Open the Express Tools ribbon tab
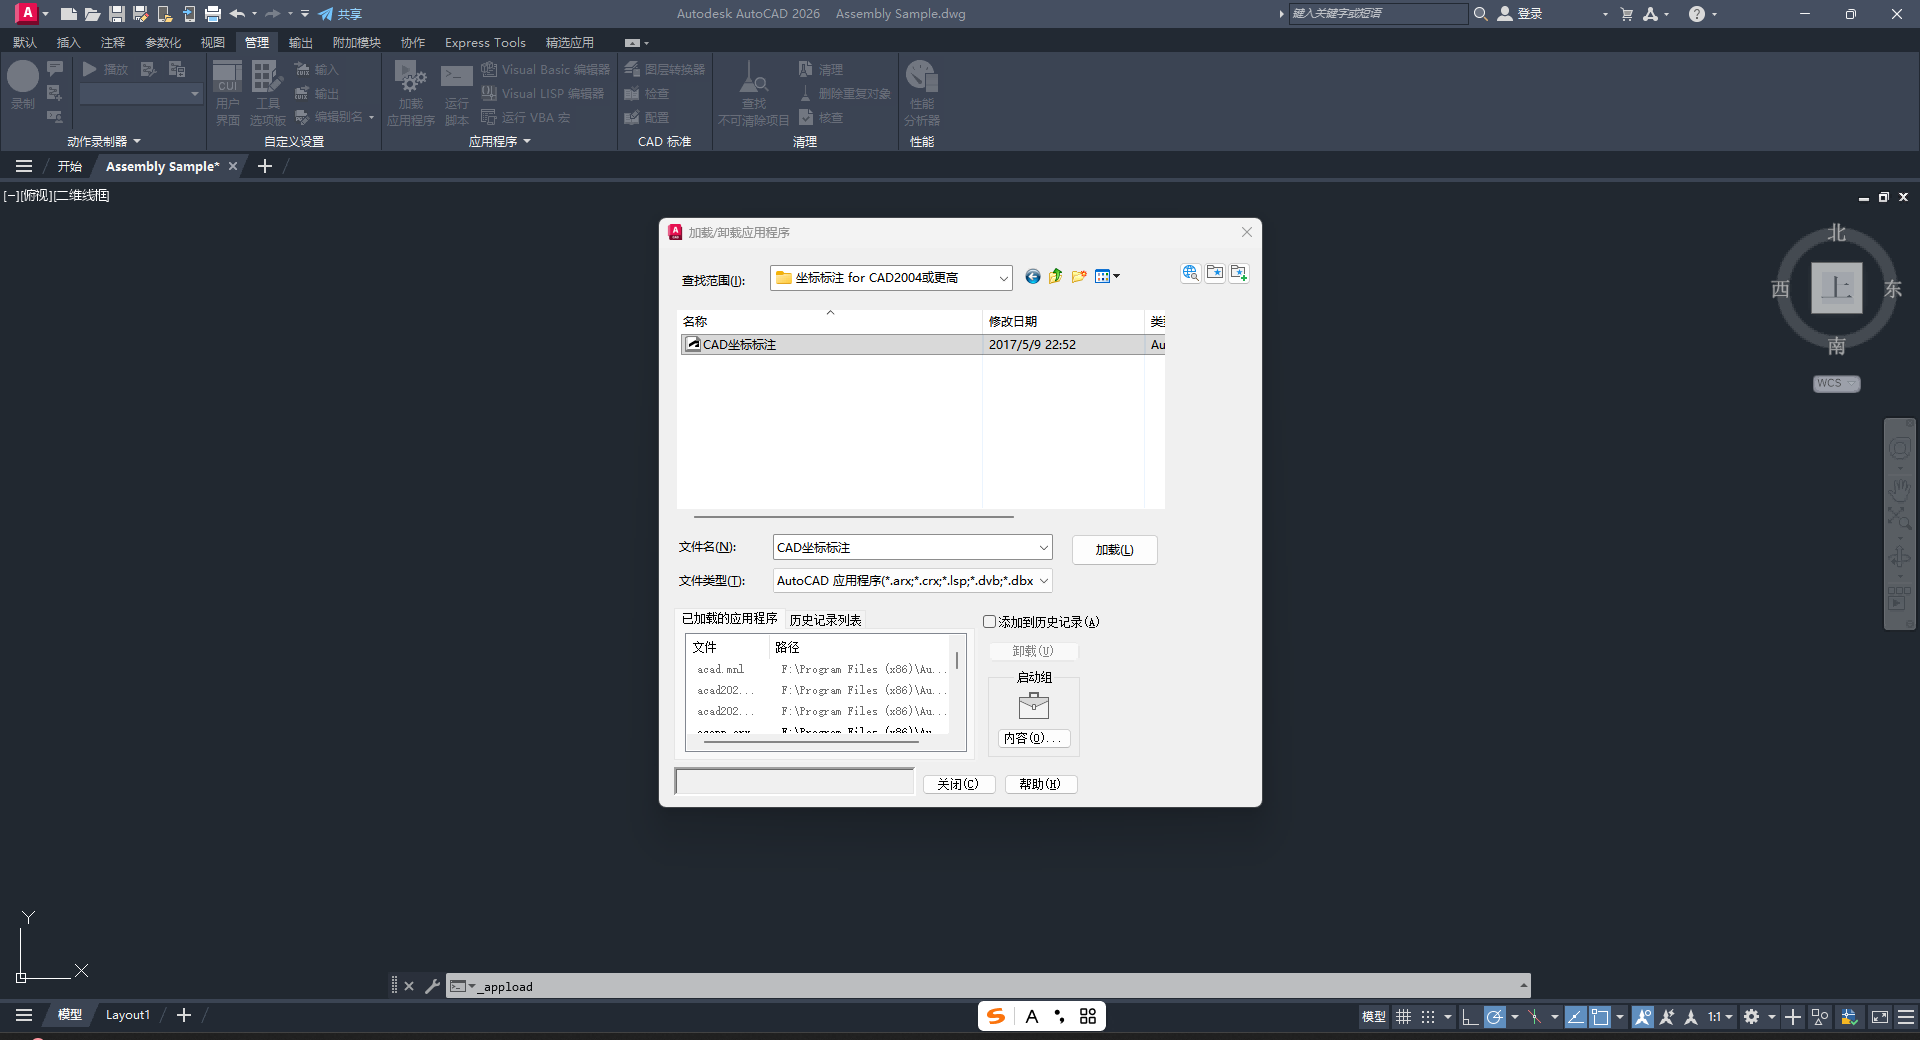 point(485,42)
